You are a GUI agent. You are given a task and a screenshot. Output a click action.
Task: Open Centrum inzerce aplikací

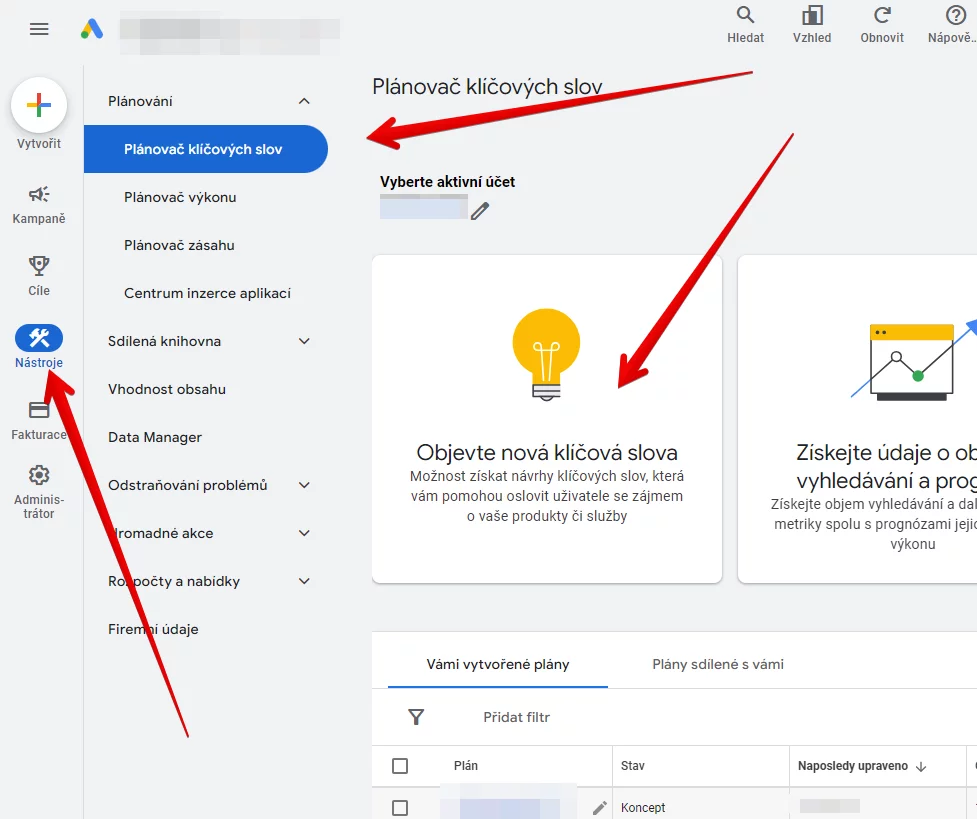tap(207, 293)
